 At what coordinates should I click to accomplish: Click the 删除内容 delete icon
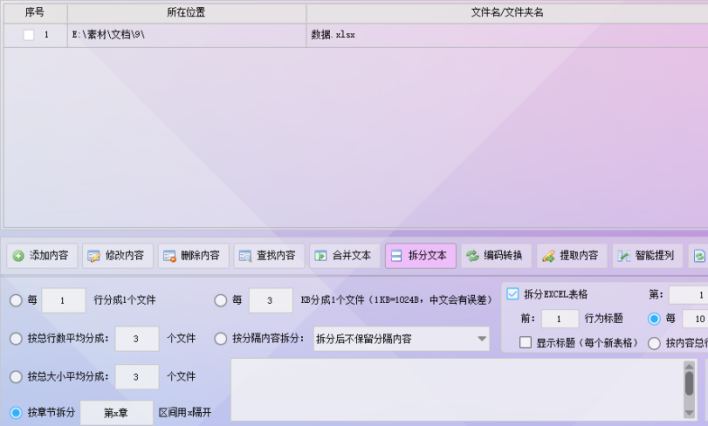pos(170,256)
